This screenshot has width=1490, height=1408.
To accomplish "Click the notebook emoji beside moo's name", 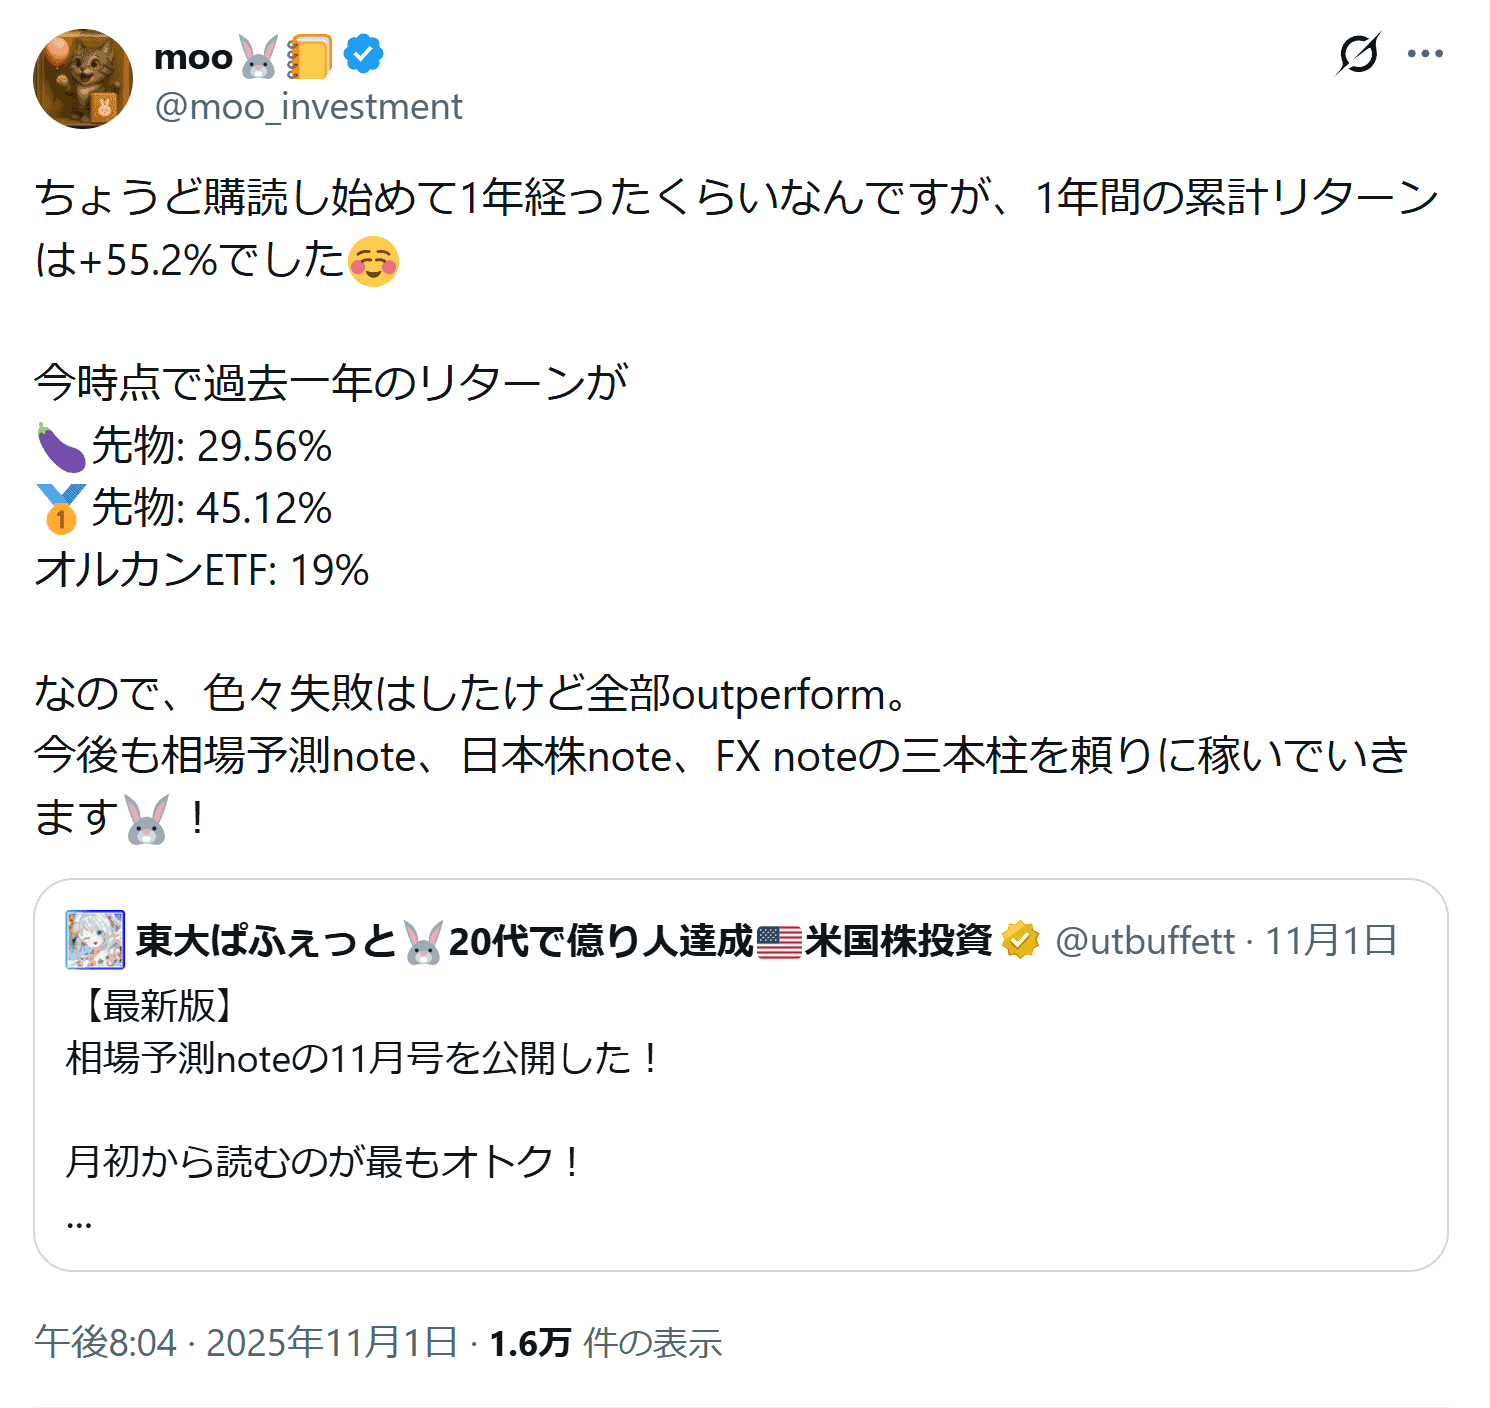I will coord(310,57).
